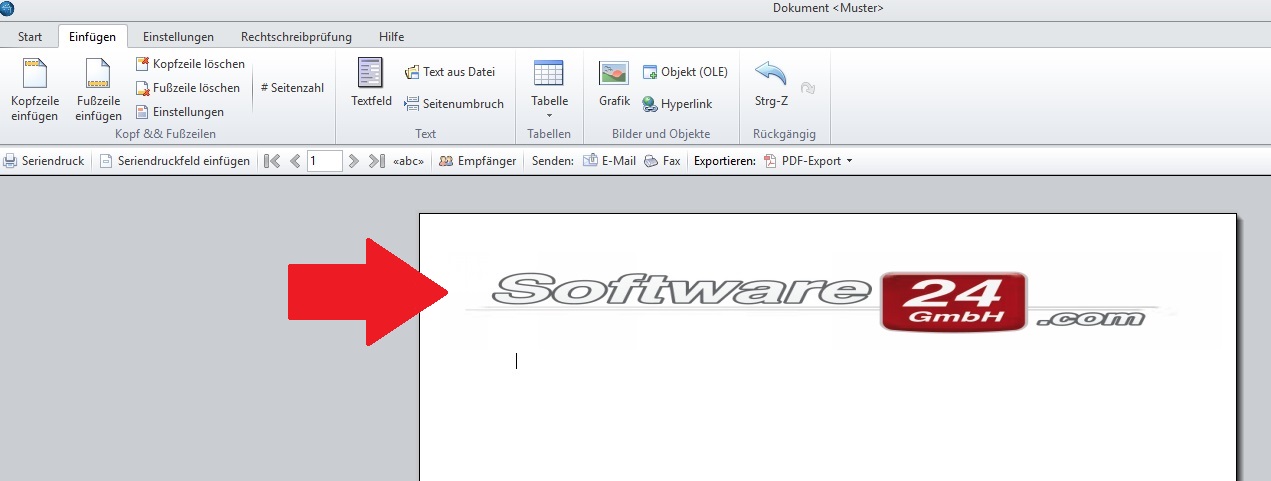Select Fußzeile löschen
The image size is (1271, 481).
[x=188, y=88]
